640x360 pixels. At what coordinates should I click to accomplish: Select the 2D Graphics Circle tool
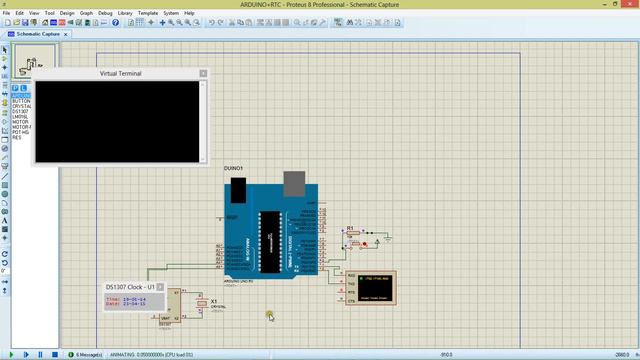tap(5, 194)
